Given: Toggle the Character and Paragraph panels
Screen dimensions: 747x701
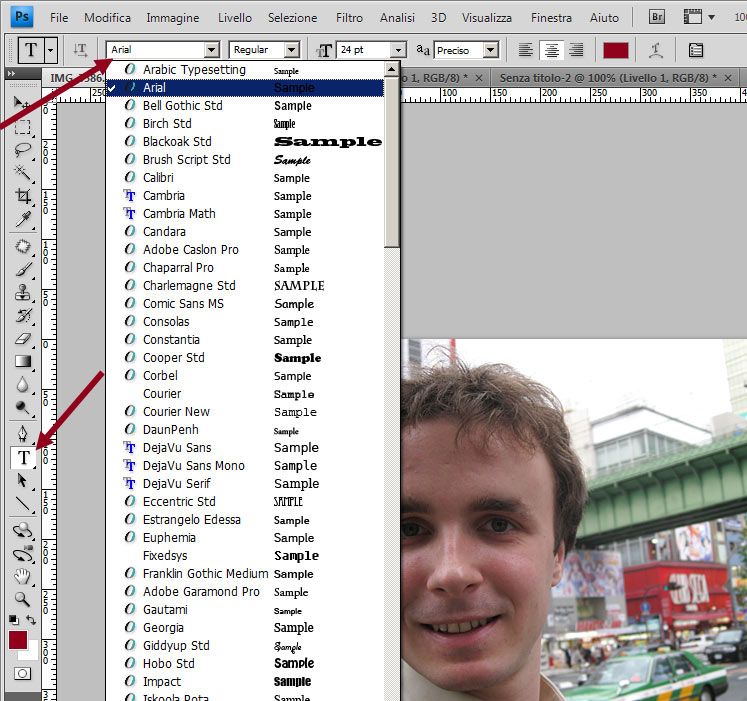Looking at the screenshot, I should [x=696, y=50].
